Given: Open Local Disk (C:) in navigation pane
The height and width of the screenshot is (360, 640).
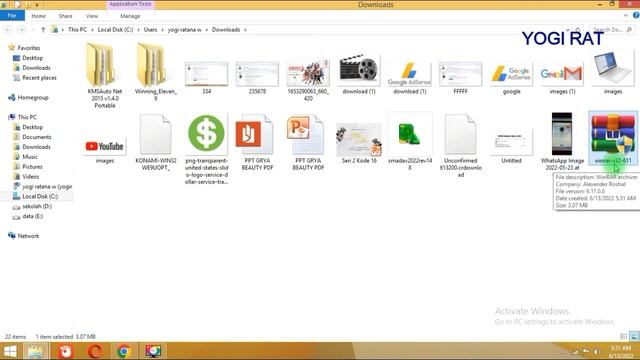Looking at the screenshot, I should click(40, 196).
